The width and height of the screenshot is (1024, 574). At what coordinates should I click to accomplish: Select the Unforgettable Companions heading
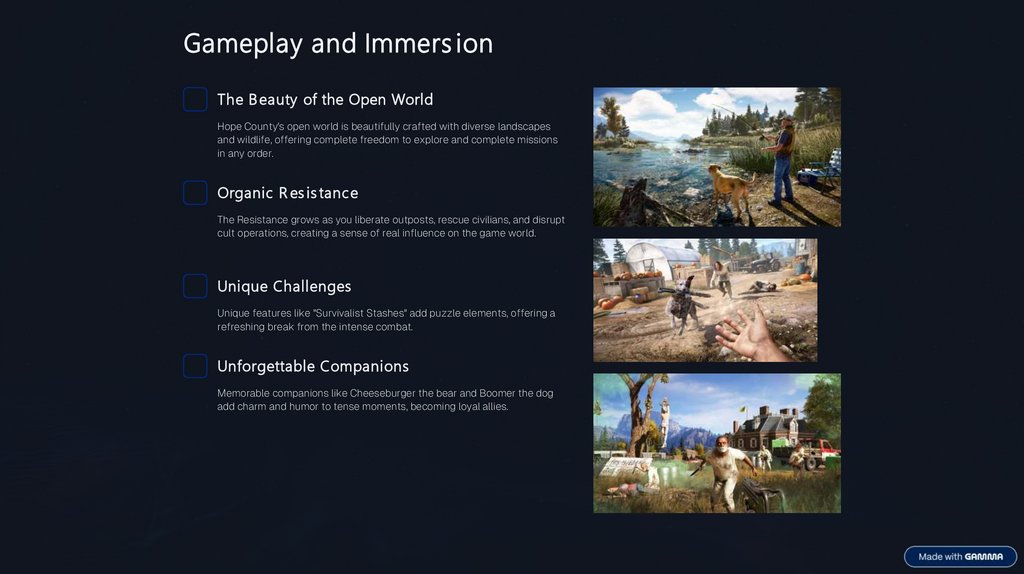313,366
